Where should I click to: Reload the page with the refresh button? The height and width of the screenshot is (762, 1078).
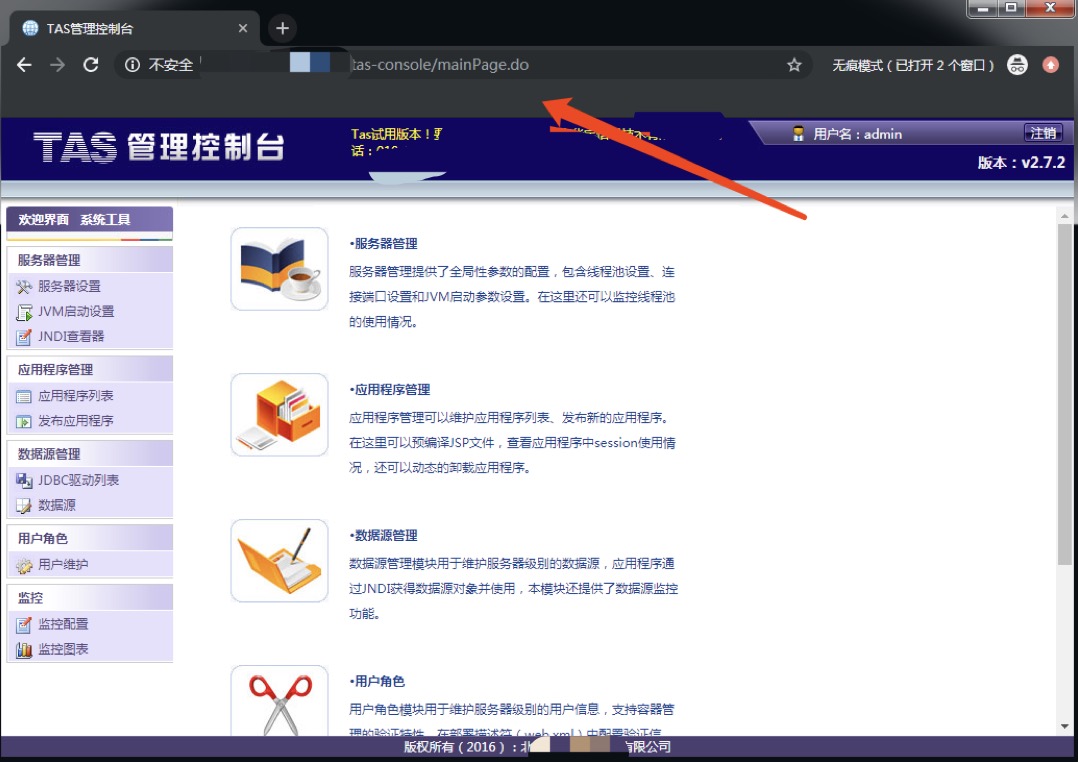(91, 65)
